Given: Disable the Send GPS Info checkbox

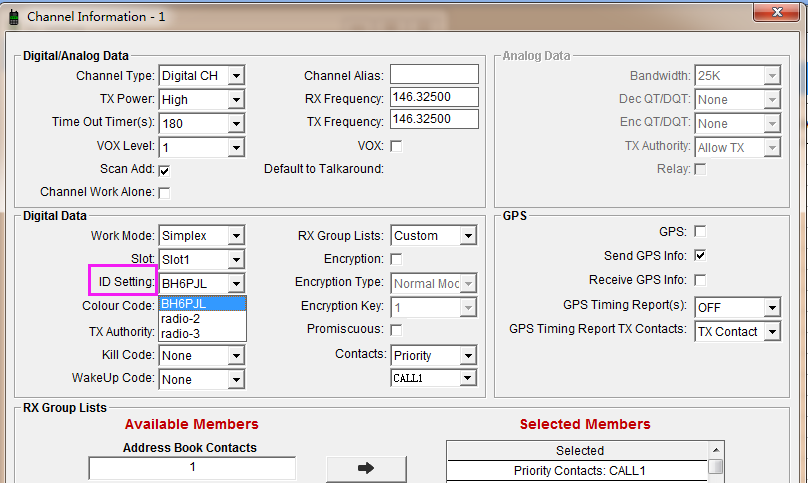Looking at the screenshot, I should (700, 256).
